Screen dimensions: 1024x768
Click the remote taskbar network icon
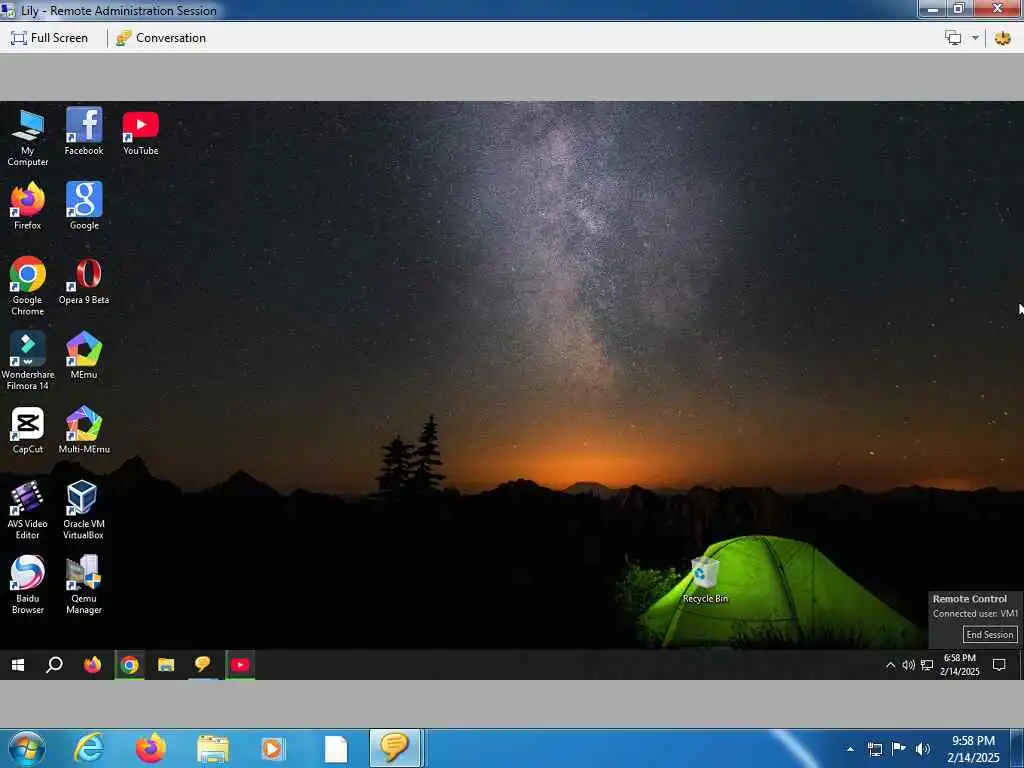point(927,665)
